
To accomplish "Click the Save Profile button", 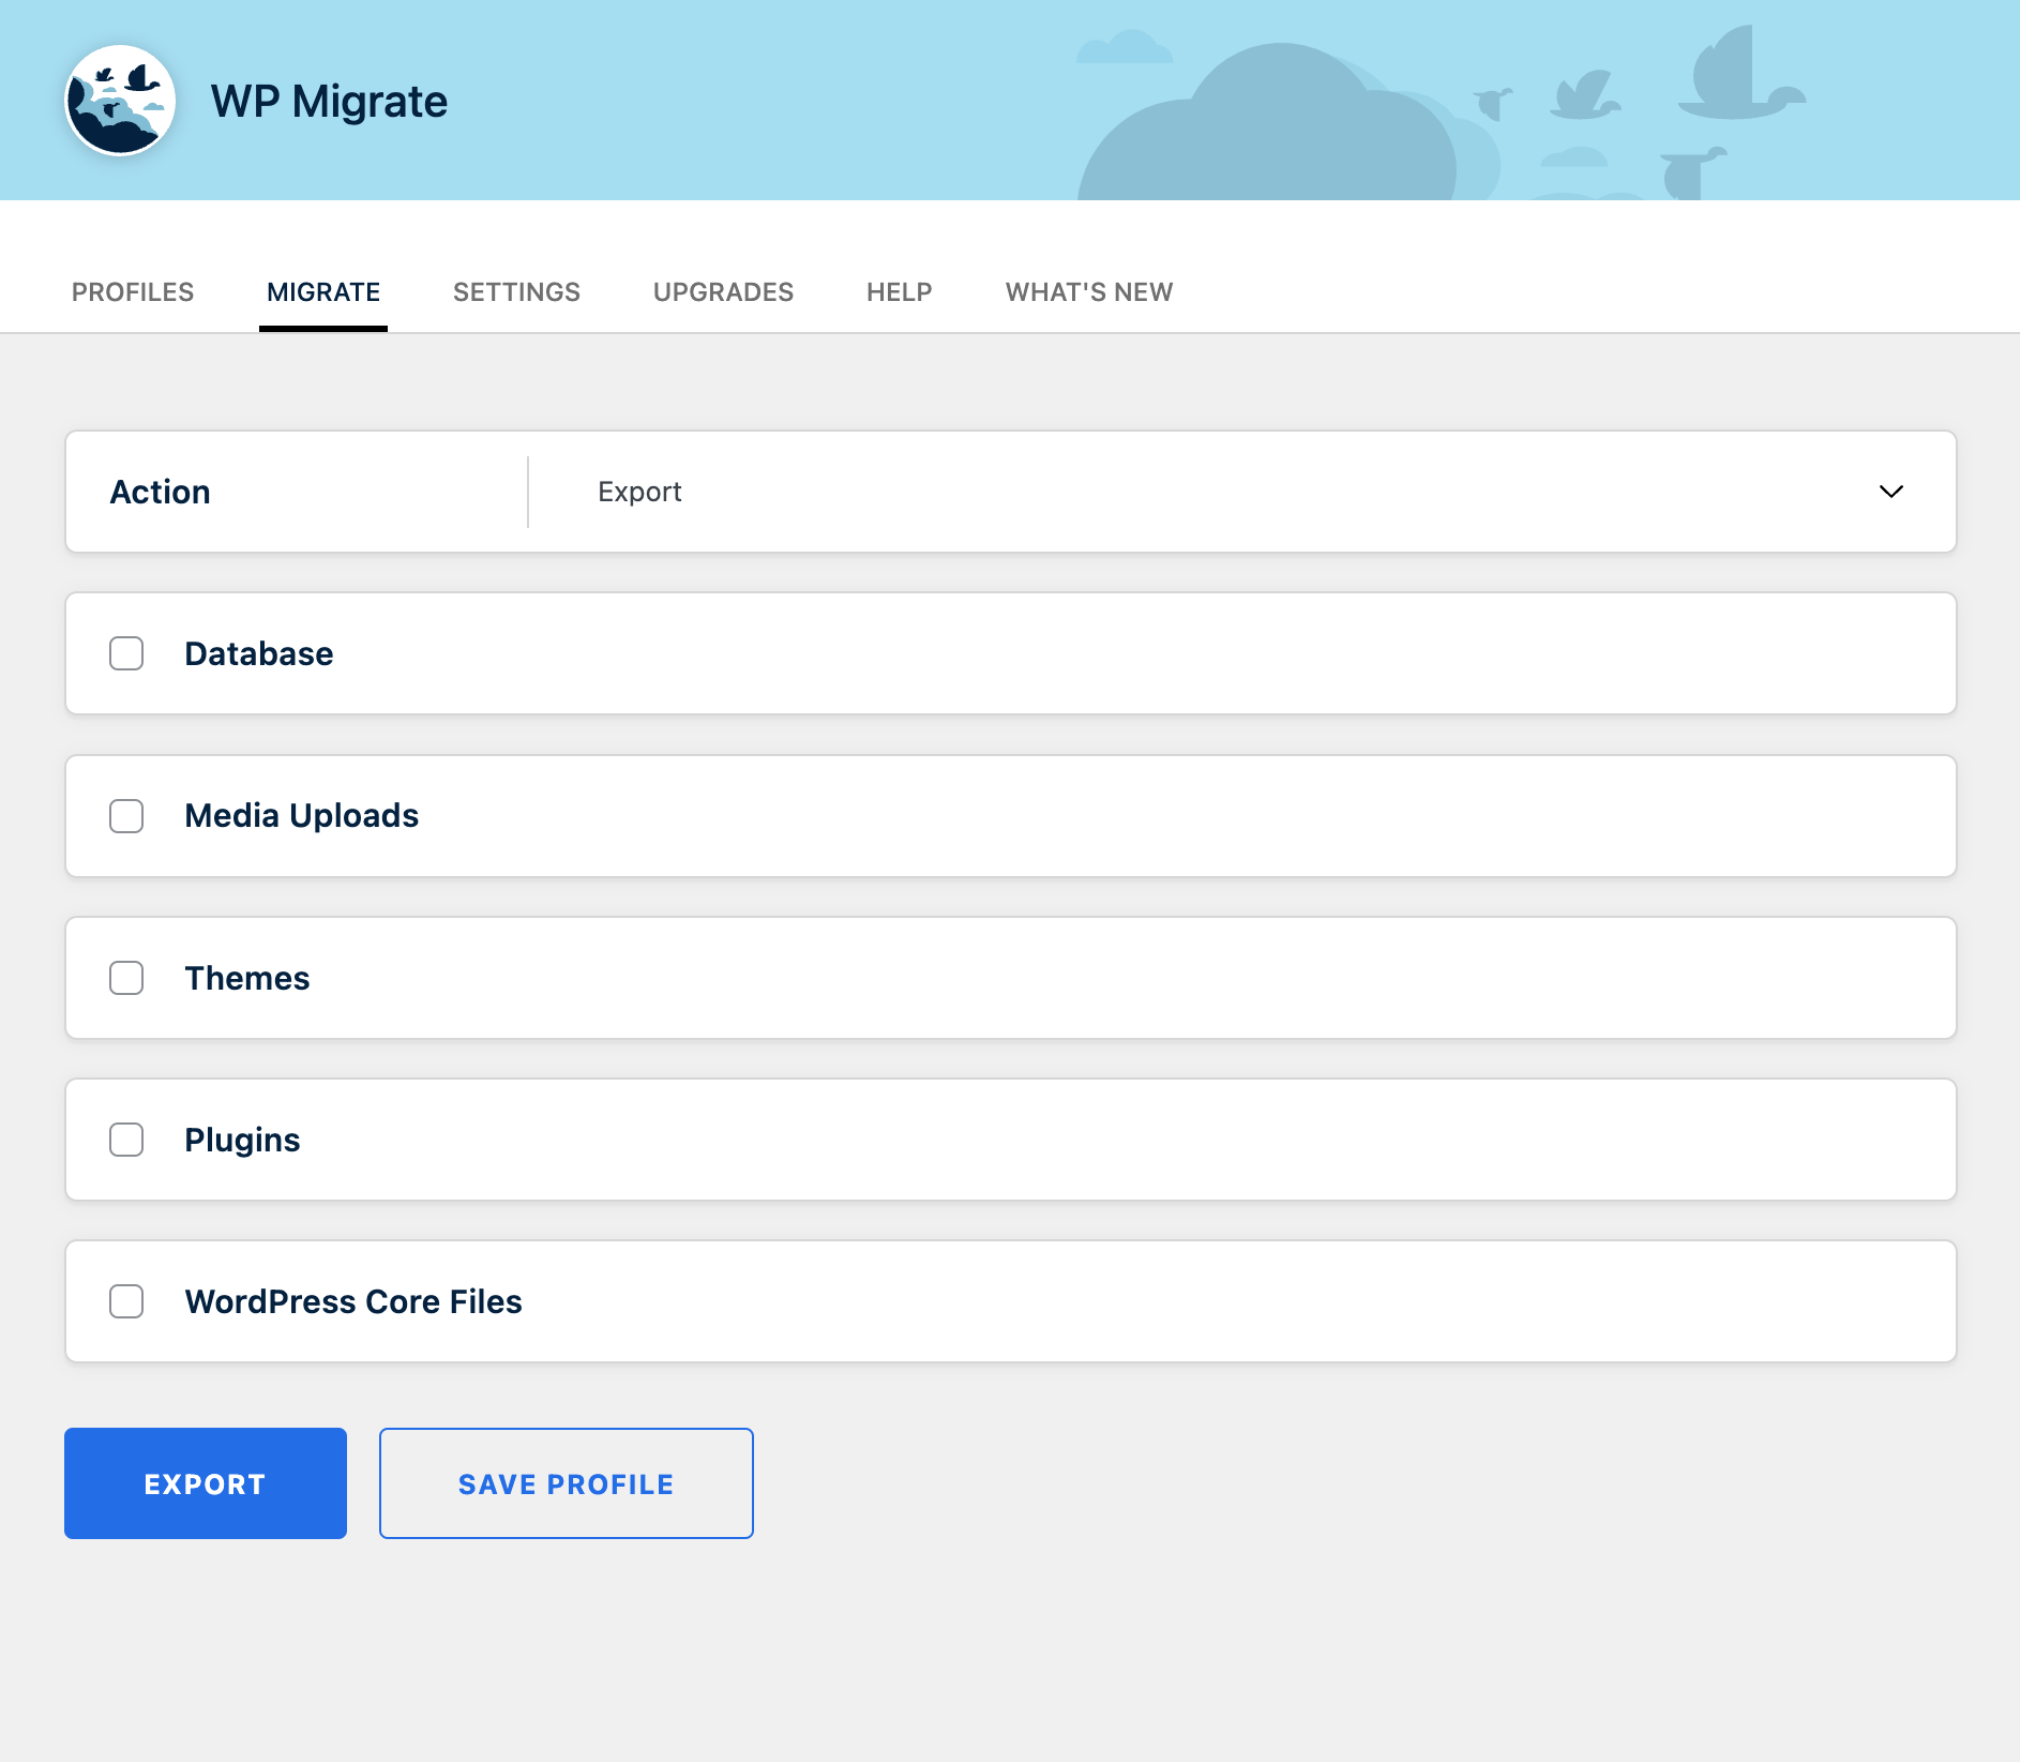I will coord(566,1484).
